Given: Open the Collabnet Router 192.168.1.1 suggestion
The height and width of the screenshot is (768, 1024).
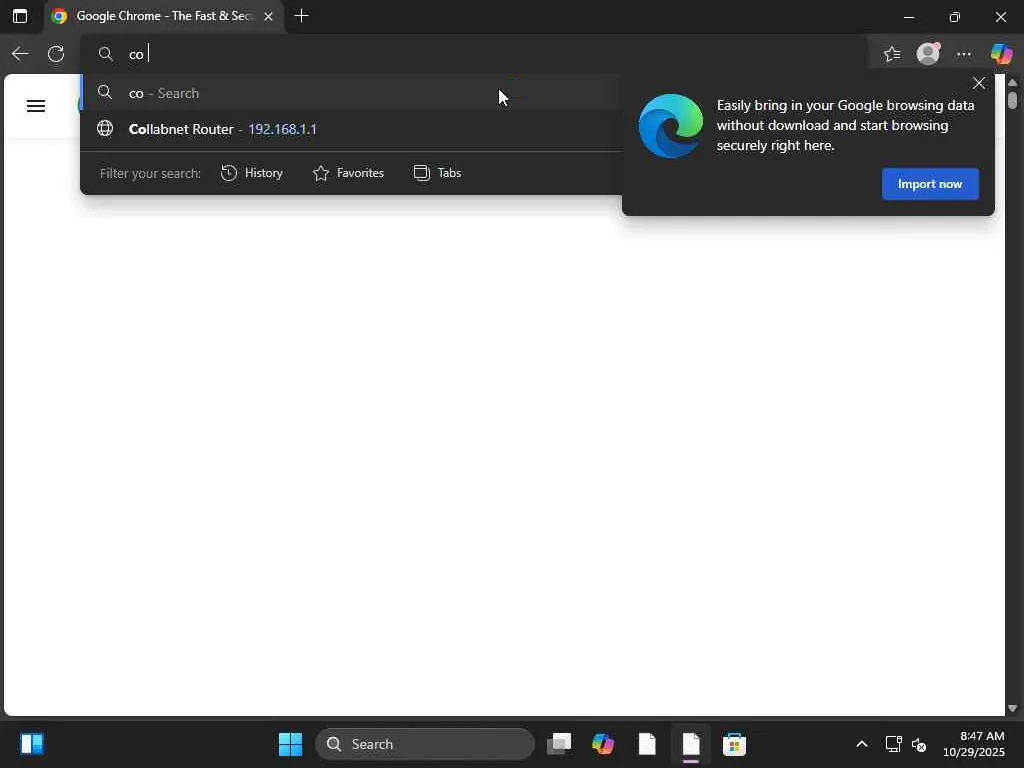Looking at the screenshot, I should (x=352, y=129).
